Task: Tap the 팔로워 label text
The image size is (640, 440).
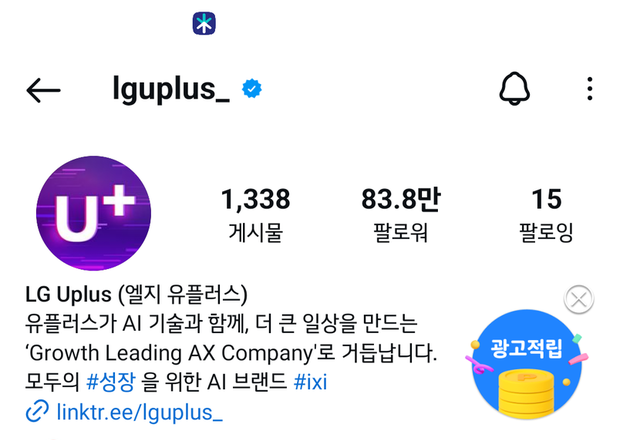Action: click(x=401, y=233)
